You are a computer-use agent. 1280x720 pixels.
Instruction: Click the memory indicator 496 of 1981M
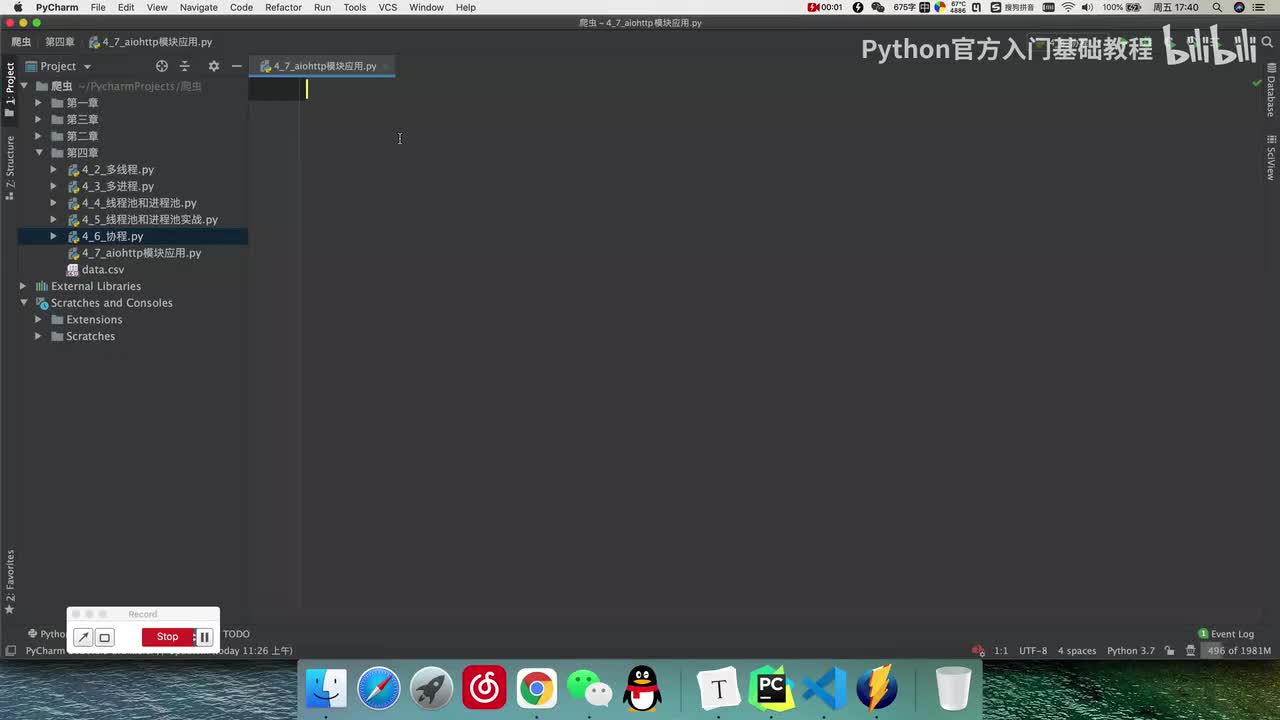[1238, 651]
